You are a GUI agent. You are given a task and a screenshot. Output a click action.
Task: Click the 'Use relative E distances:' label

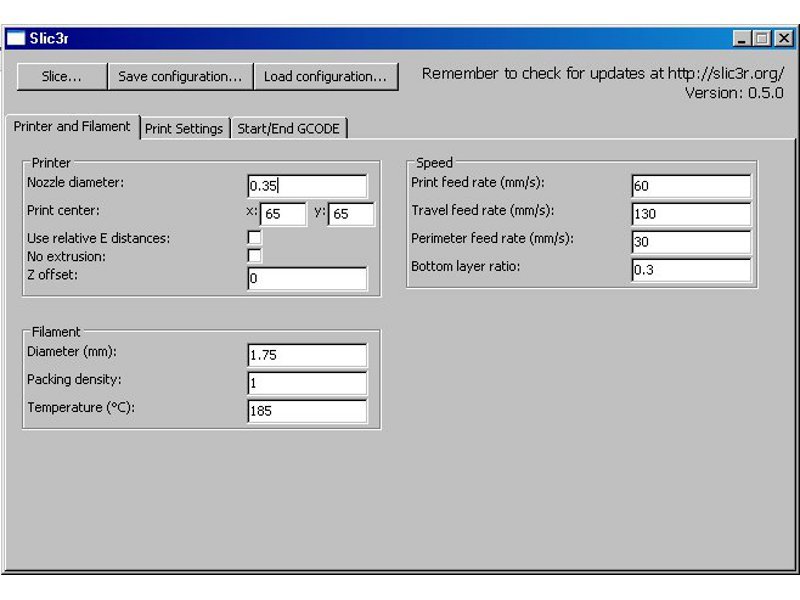pos(98,238)
